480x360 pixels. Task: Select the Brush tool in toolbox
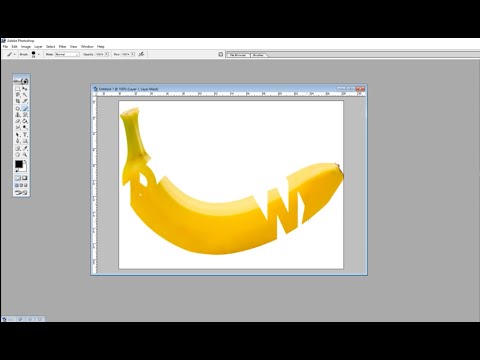25,109
